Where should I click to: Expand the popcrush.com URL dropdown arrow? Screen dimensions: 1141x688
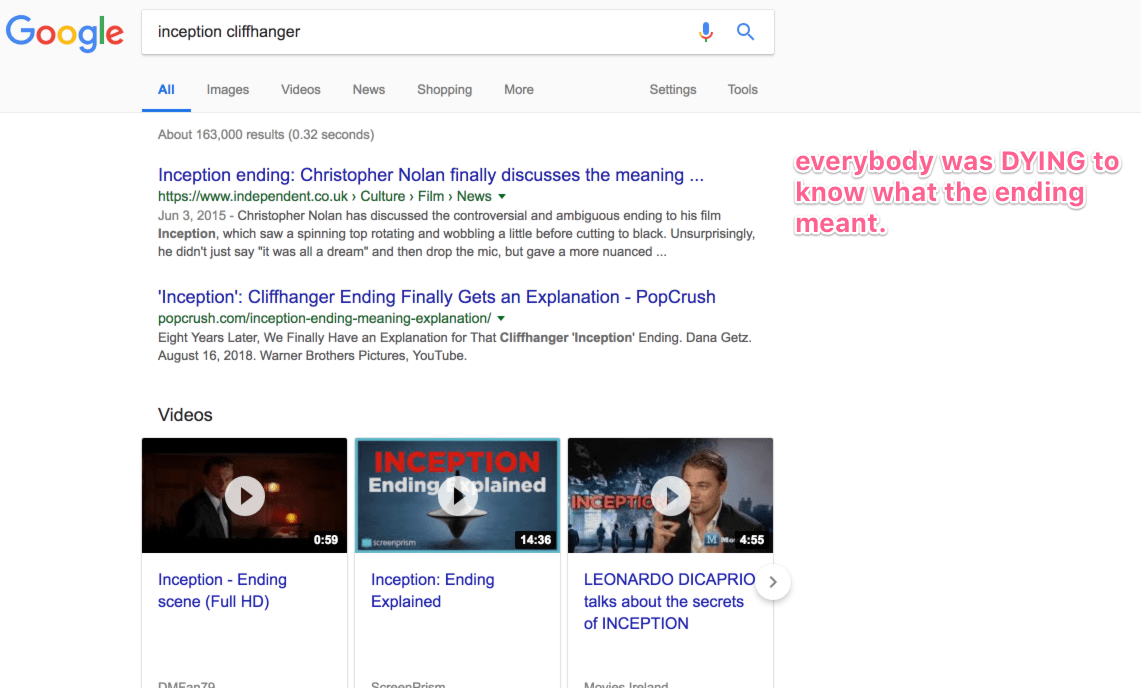501,319
